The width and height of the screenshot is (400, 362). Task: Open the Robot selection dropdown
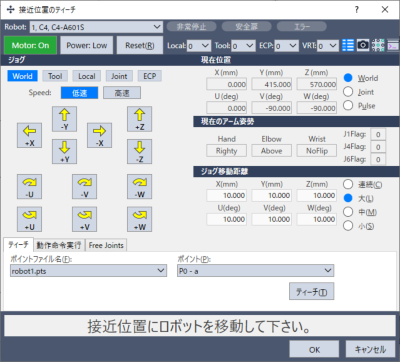coord(96,27)
